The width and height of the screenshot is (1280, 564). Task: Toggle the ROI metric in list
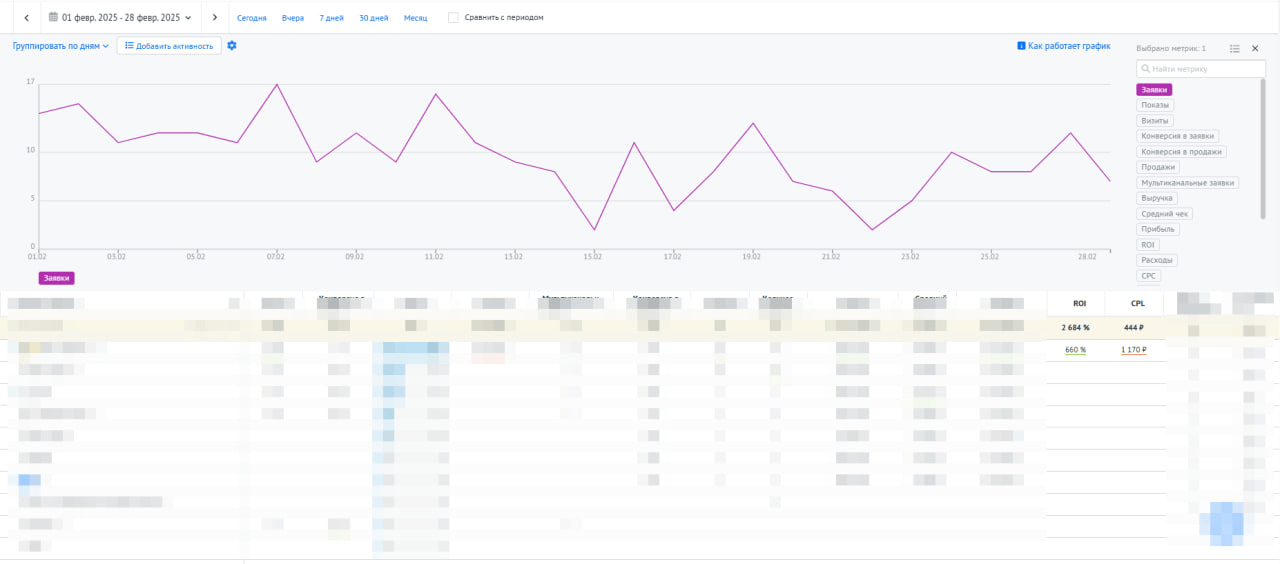point(1148,244)
